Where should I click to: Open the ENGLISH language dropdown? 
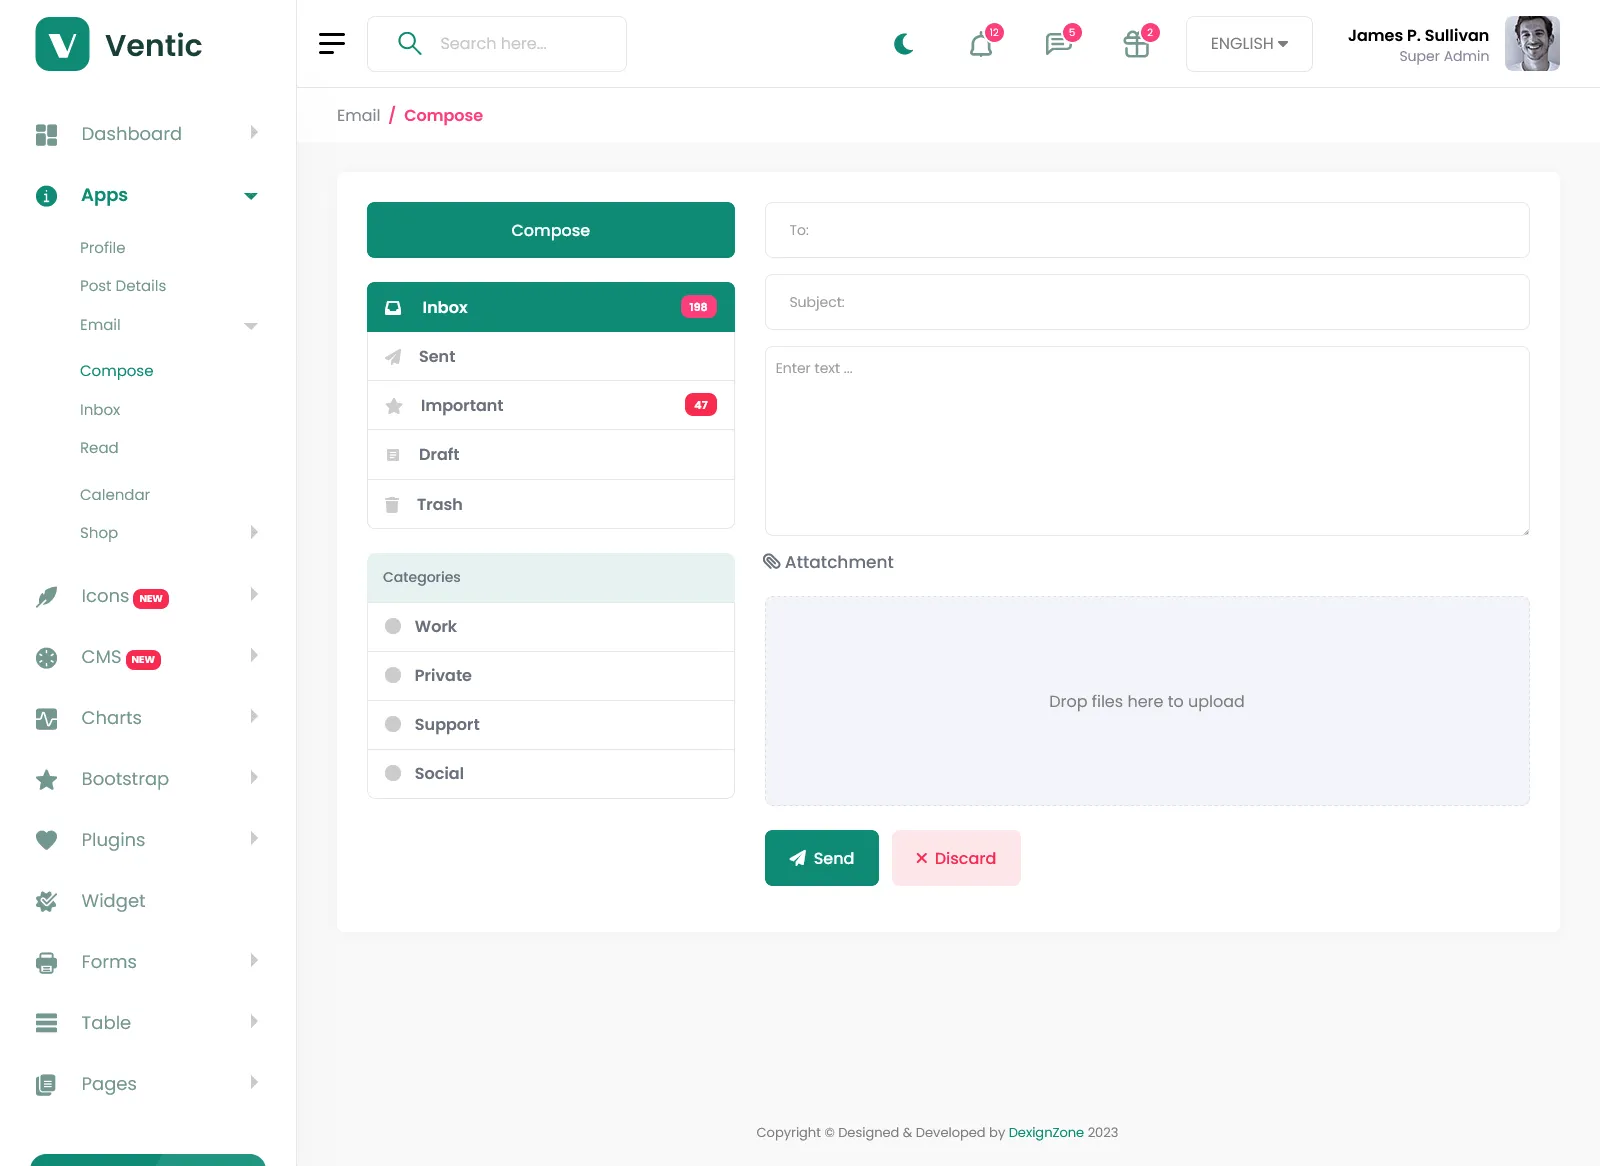(1249, 44)
